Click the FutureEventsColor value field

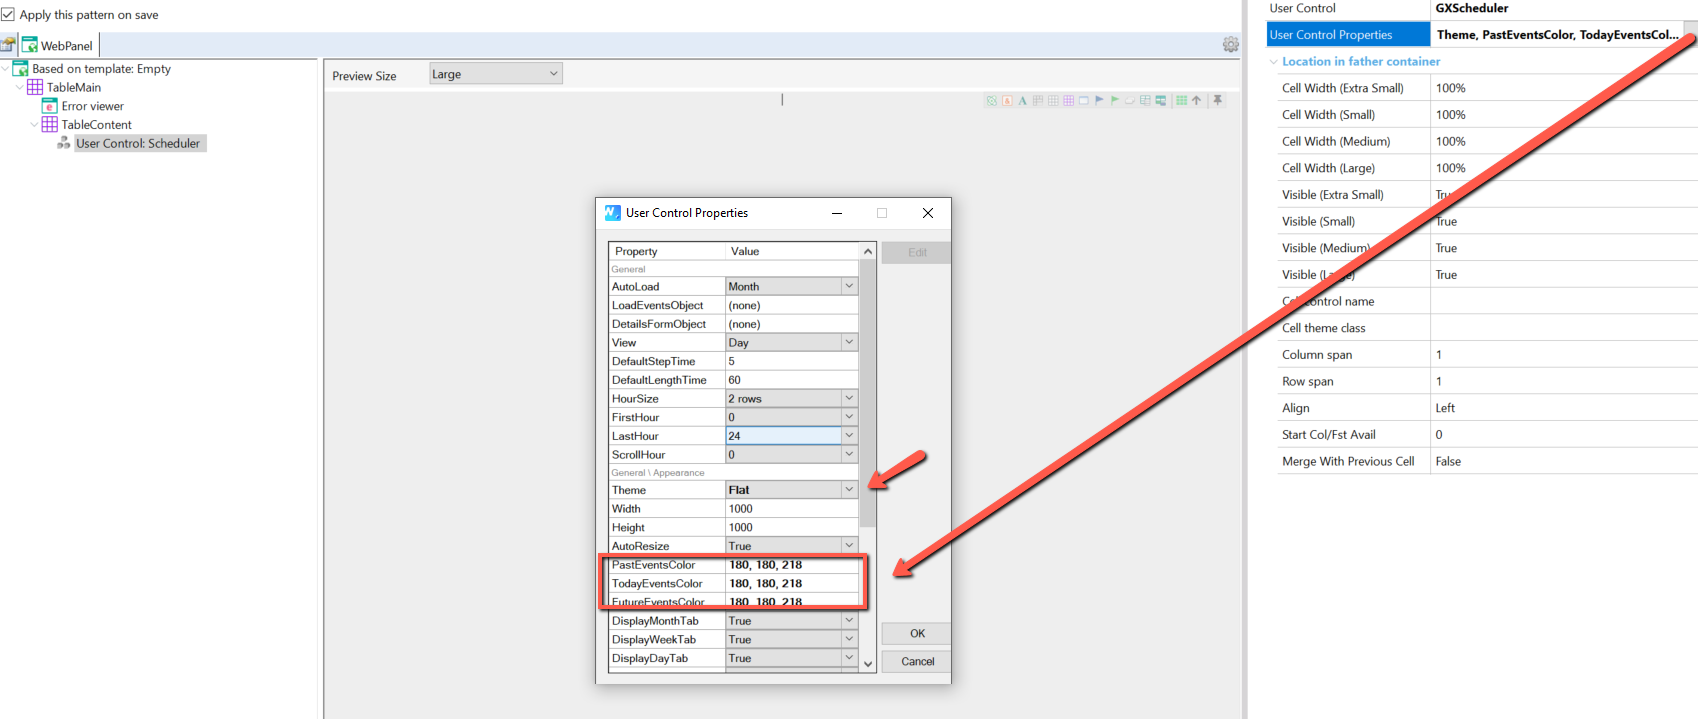point(791,602)
